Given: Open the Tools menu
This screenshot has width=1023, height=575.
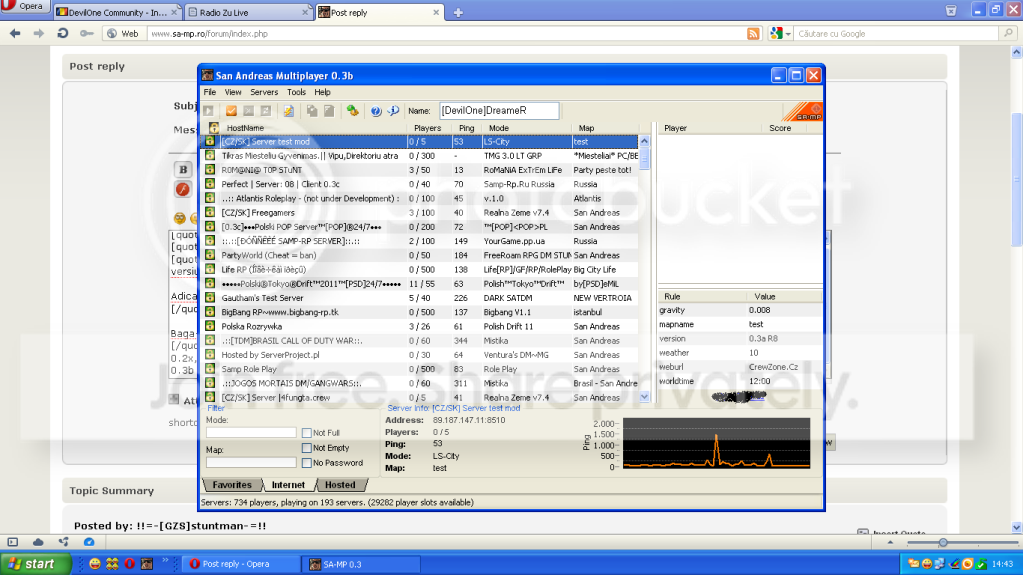Looking at the screenshot, I should (296, 93).
